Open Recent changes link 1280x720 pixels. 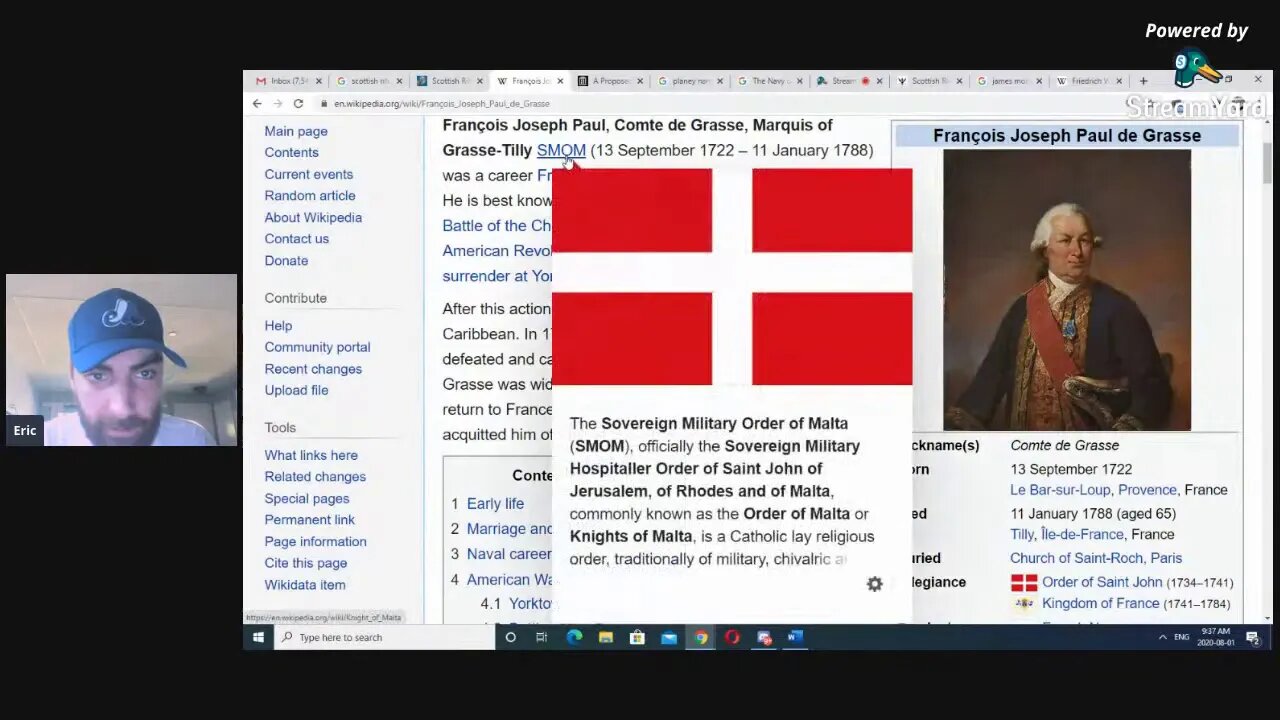click(313, 369)
